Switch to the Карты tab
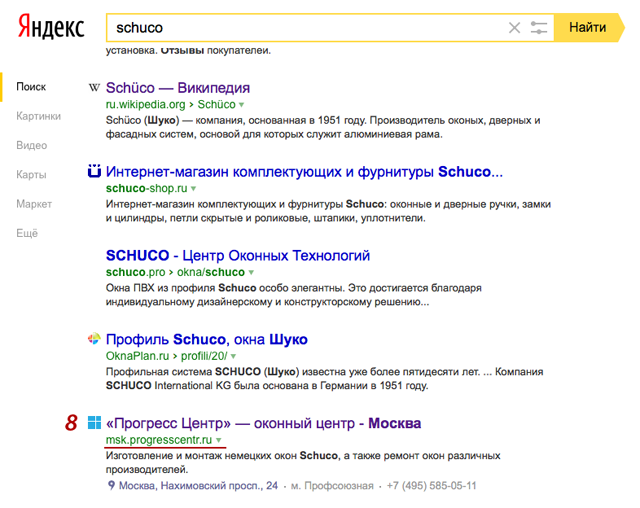Screen dimensions: 640x508 pos(31,175)
